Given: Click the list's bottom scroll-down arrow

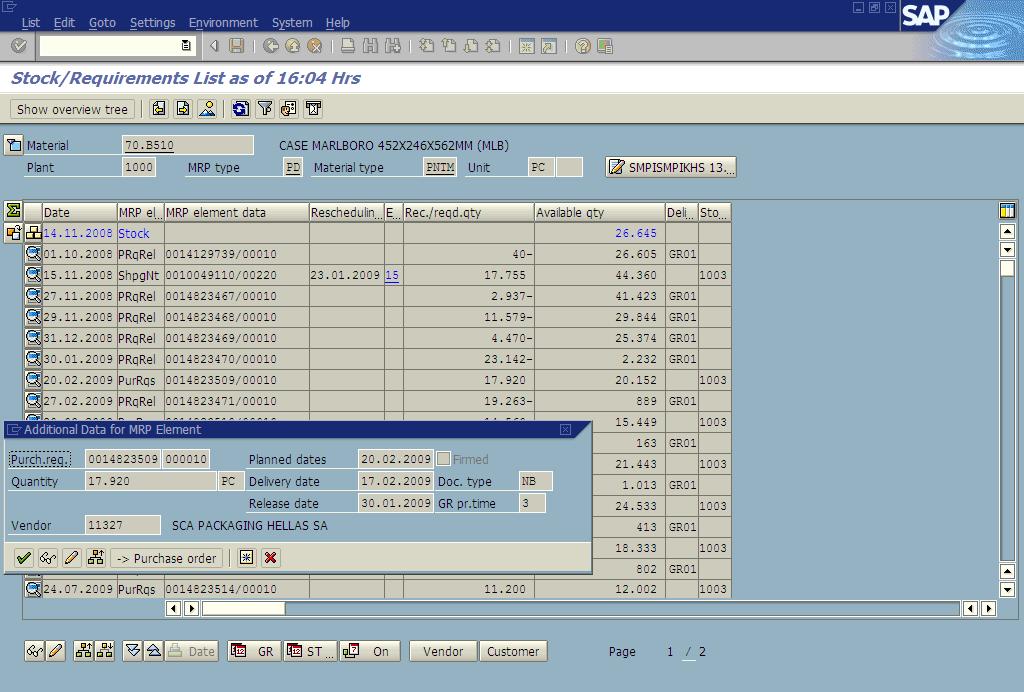Looking at the screenshot, I should (1007, 590).
